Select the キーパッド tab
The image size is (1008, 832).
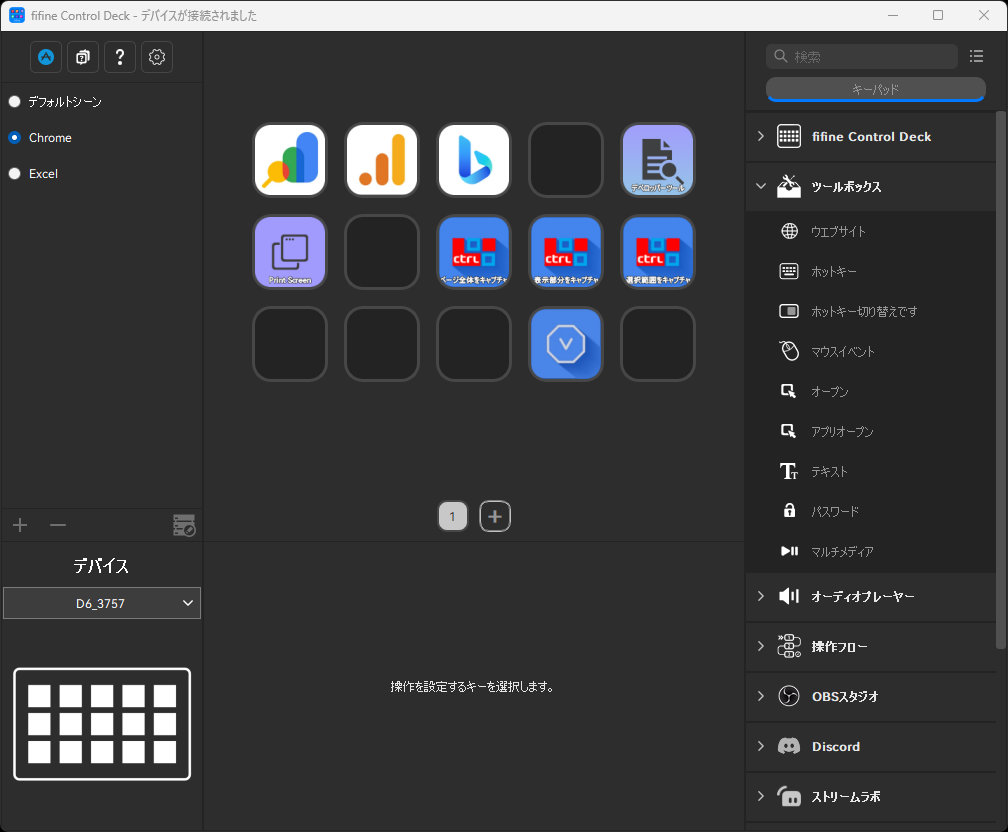[876, 89]
